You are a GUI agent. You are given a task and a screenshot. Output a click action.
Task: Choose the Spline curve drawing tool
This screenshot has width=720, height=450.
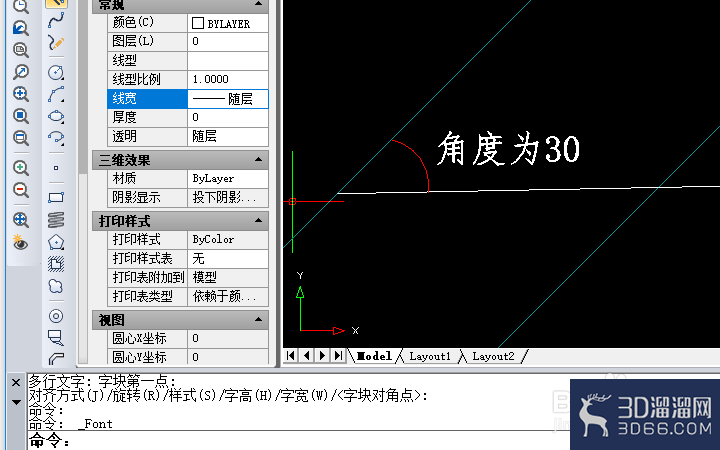point(56,20)
